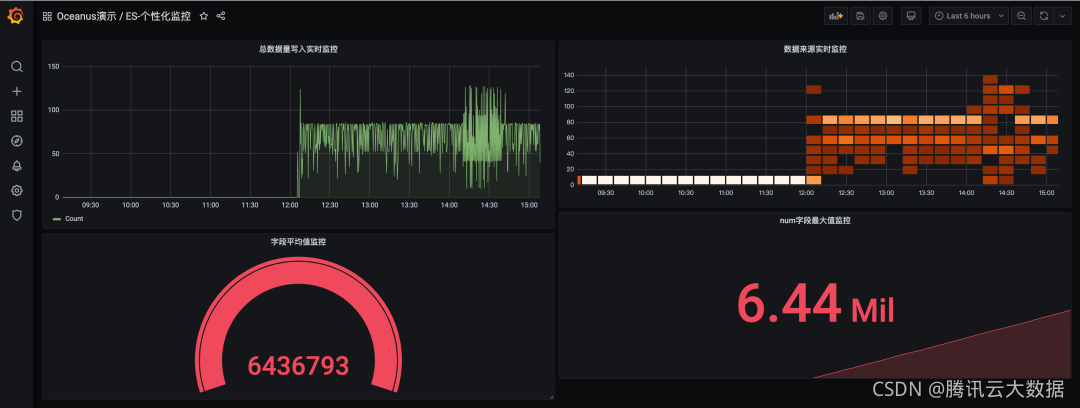
Task: Open the Search dashboards icon in sidebar
Action: tap(17, 67)
